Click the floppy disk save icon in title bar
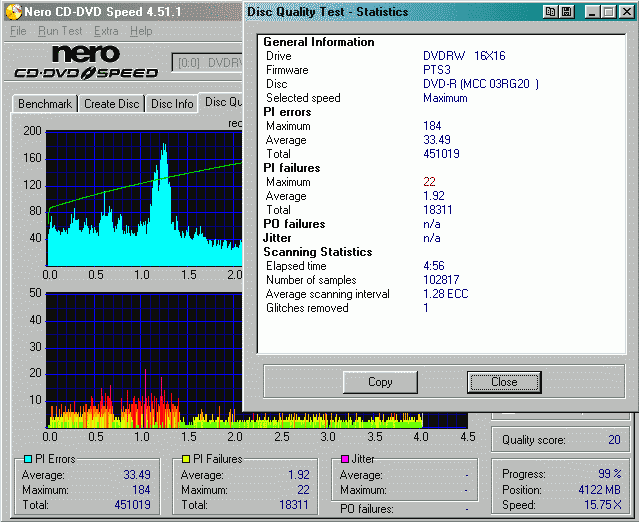 coord(566,12)
